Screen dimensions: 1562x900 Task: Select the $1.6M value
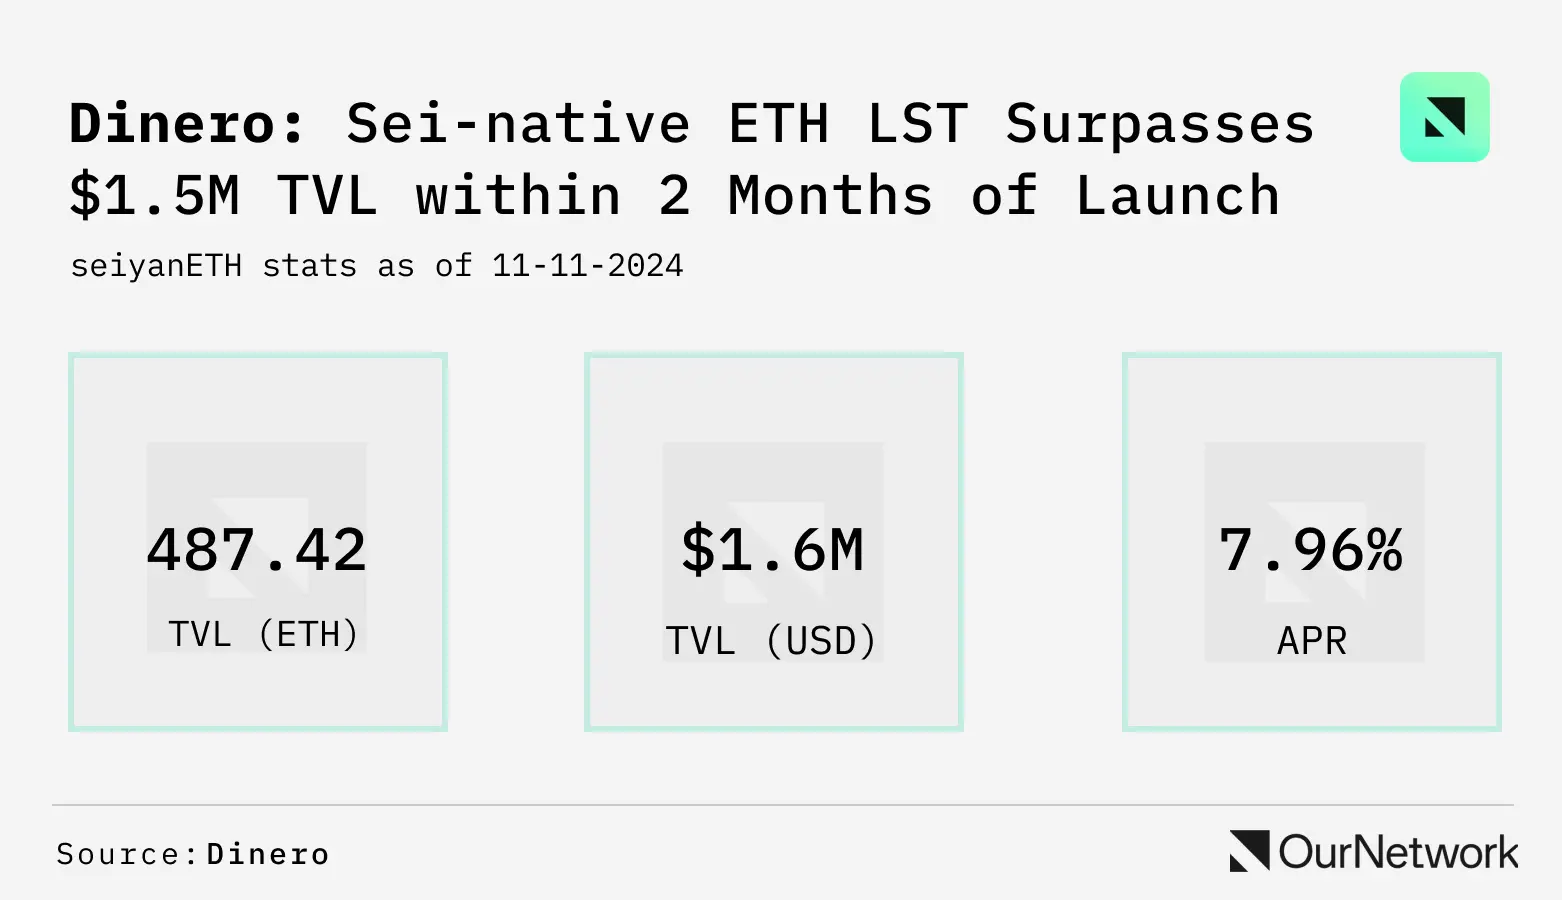772,550
